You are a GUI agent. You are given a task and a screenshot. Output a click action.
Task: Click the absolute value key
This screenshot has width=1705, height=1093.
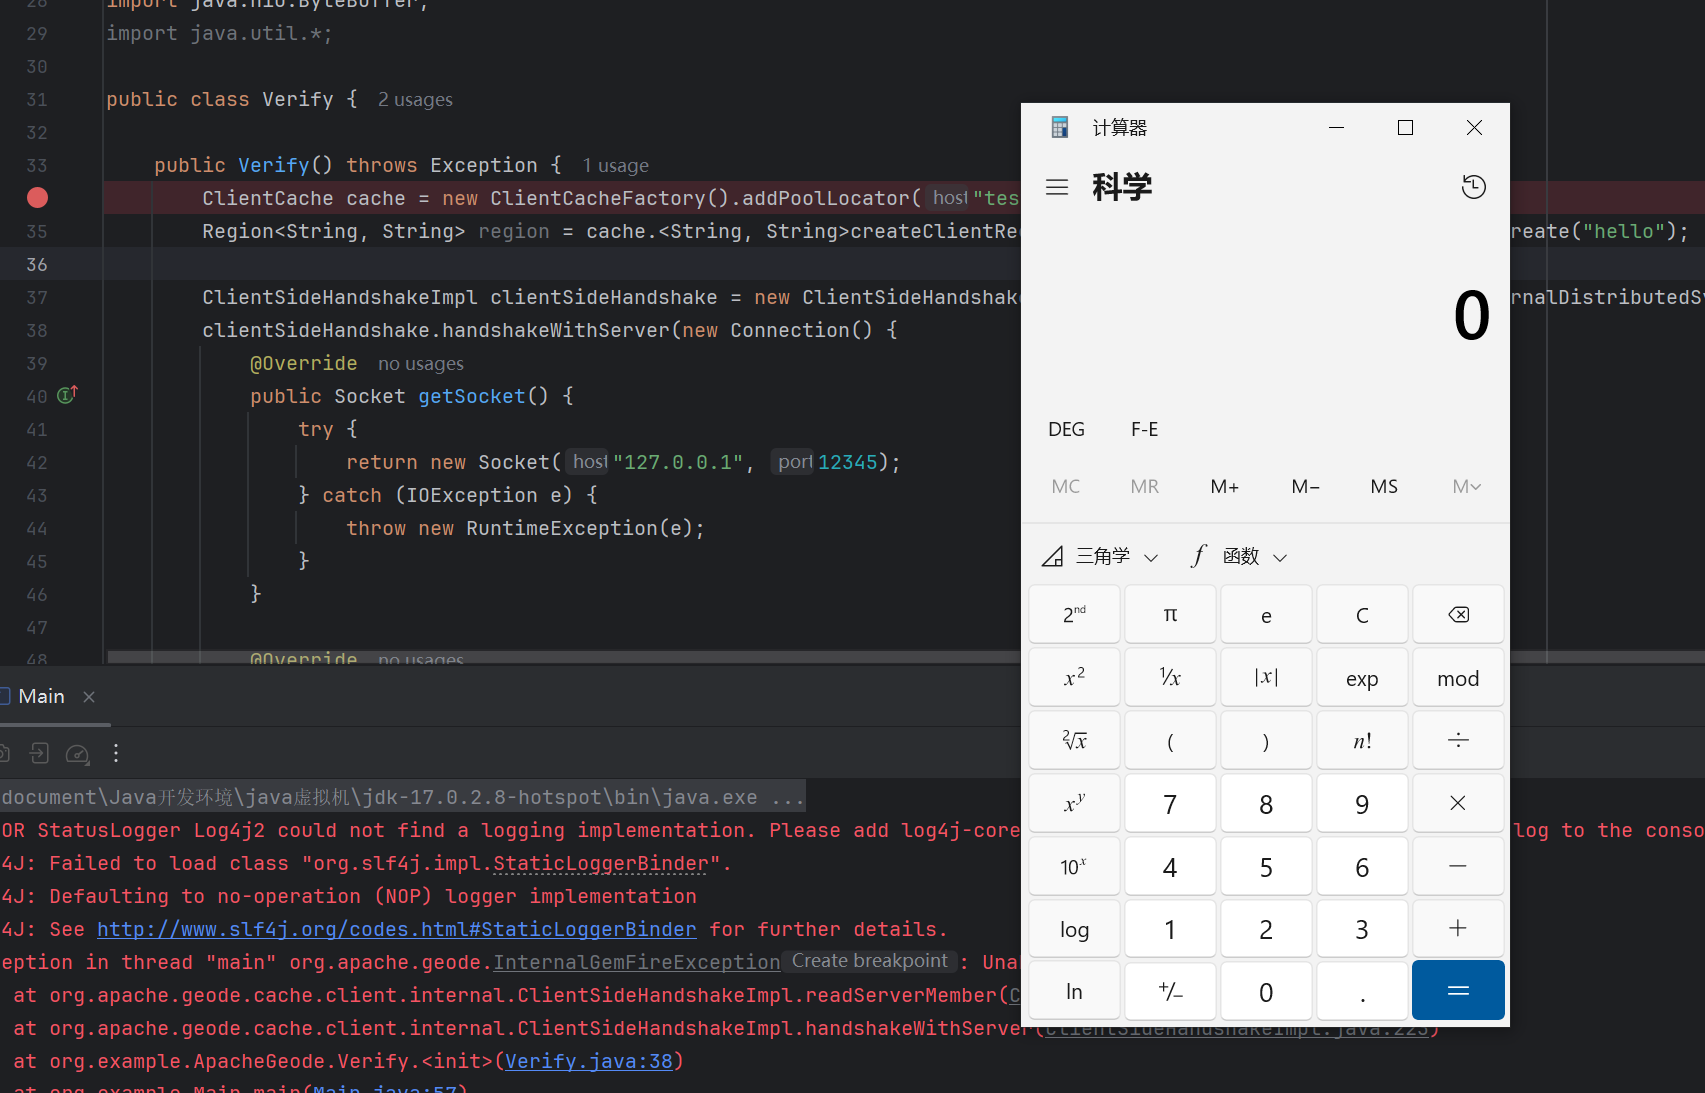[1266, 678]
